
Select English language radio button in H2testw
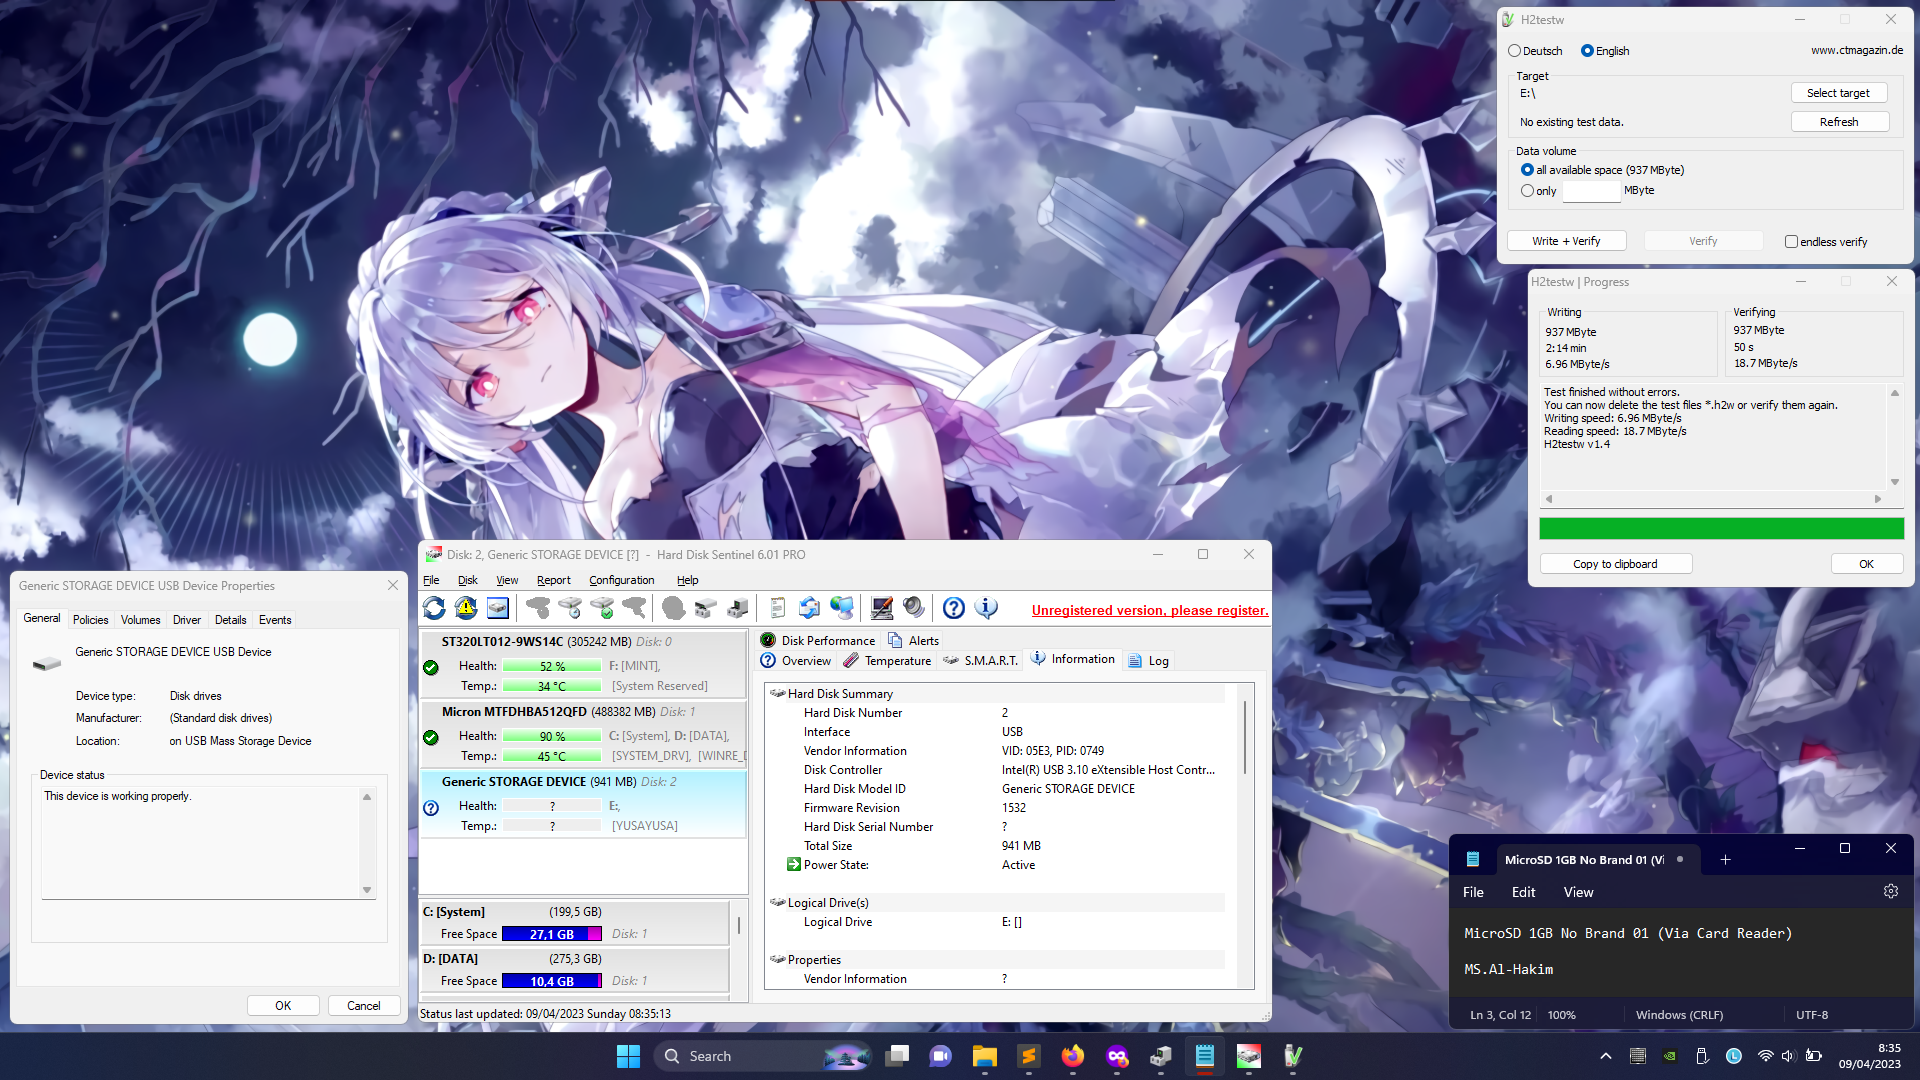point(1587,51)
